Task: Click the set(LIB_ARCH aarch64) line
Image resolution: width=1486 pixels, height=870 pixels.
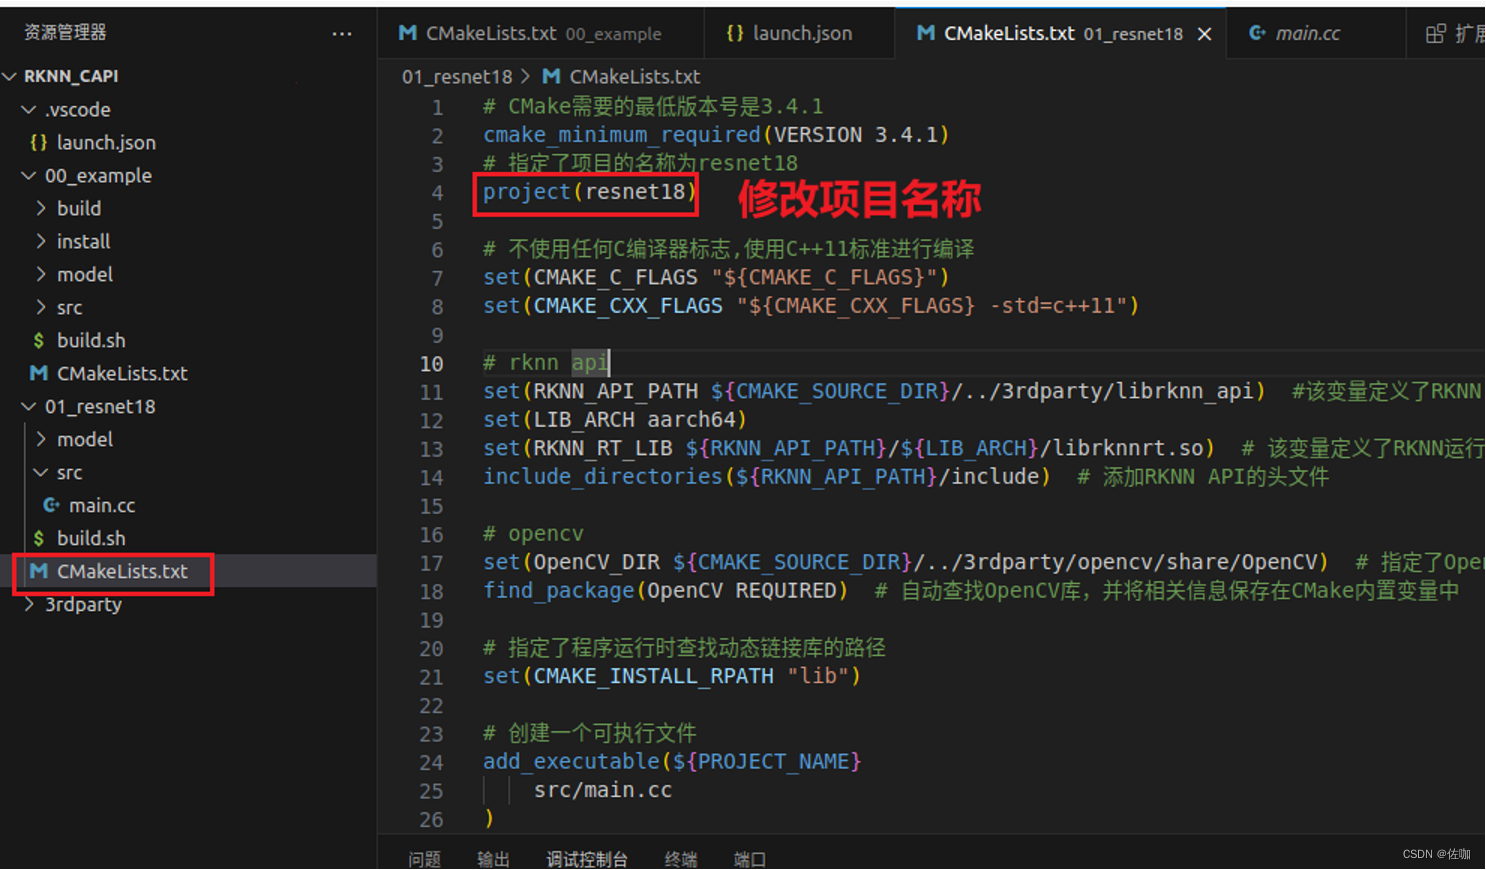Action: [615, 420]
